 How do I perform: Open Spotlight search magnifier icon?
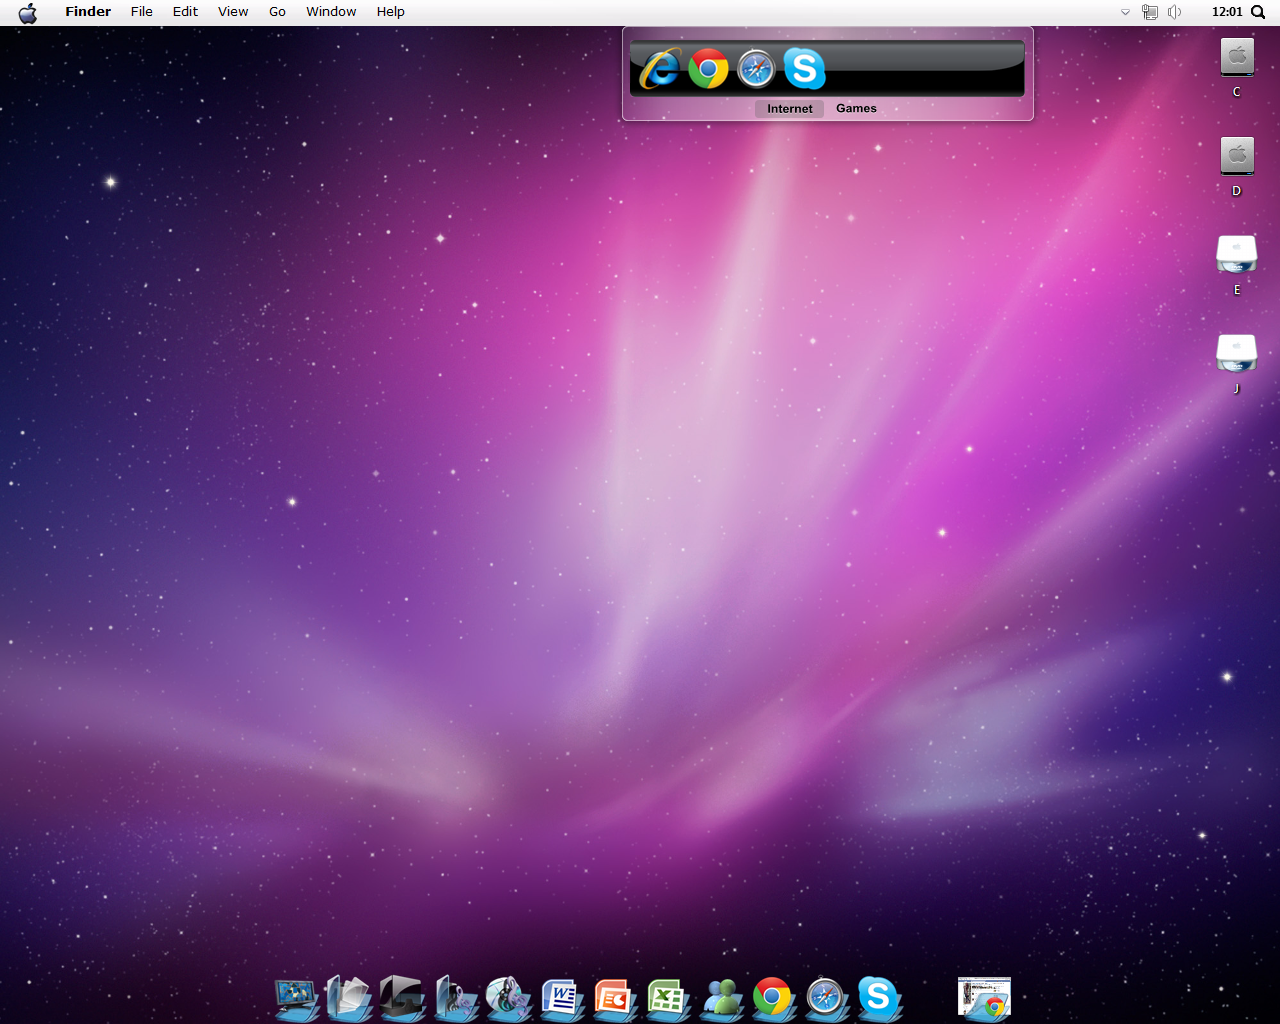click(x=1259, y=12)
